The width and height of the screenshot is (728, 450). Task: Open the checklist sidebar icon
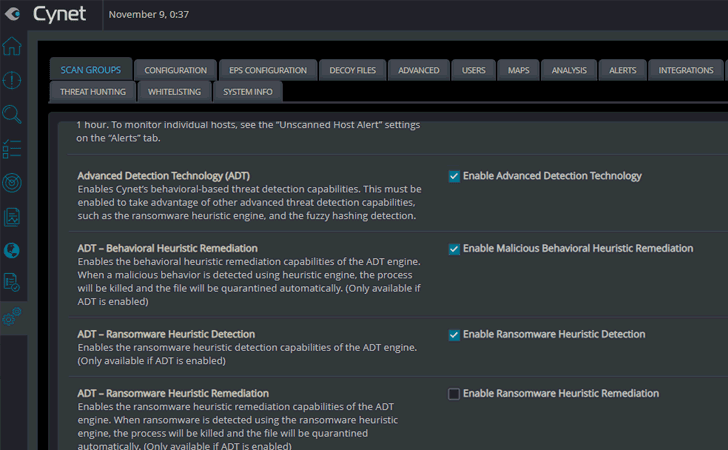coord(12,149)
